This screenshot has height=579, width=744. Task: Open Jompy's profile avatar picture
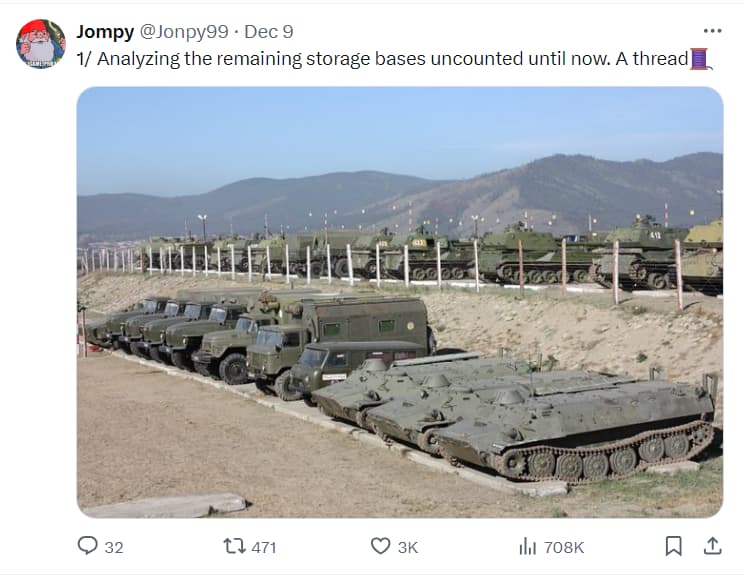(x=41, y=44)
